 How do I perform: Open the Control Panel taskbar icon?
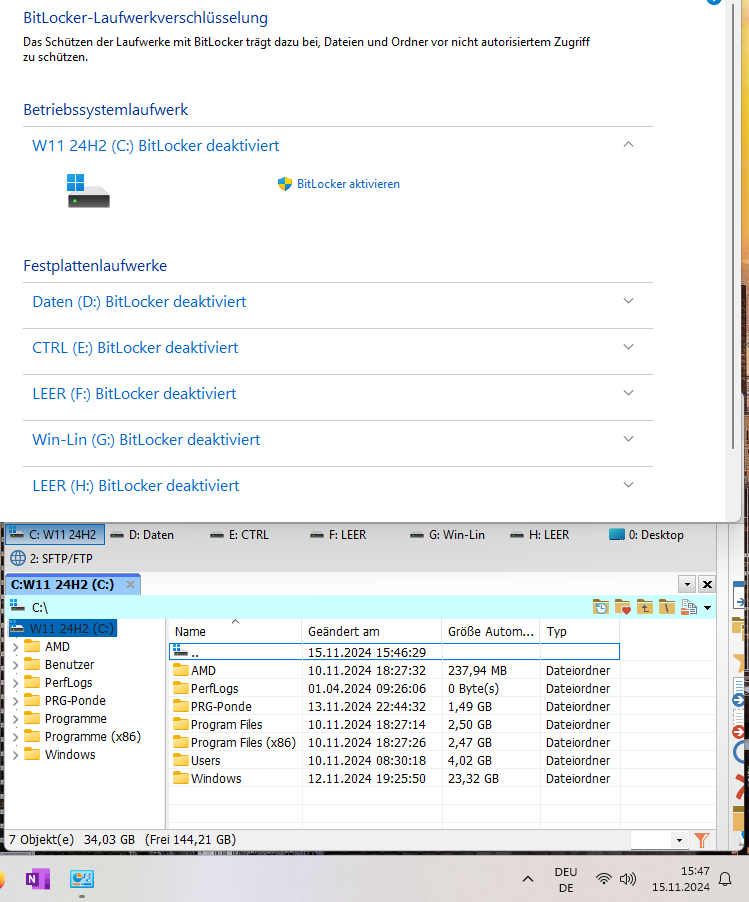point(82,879)
